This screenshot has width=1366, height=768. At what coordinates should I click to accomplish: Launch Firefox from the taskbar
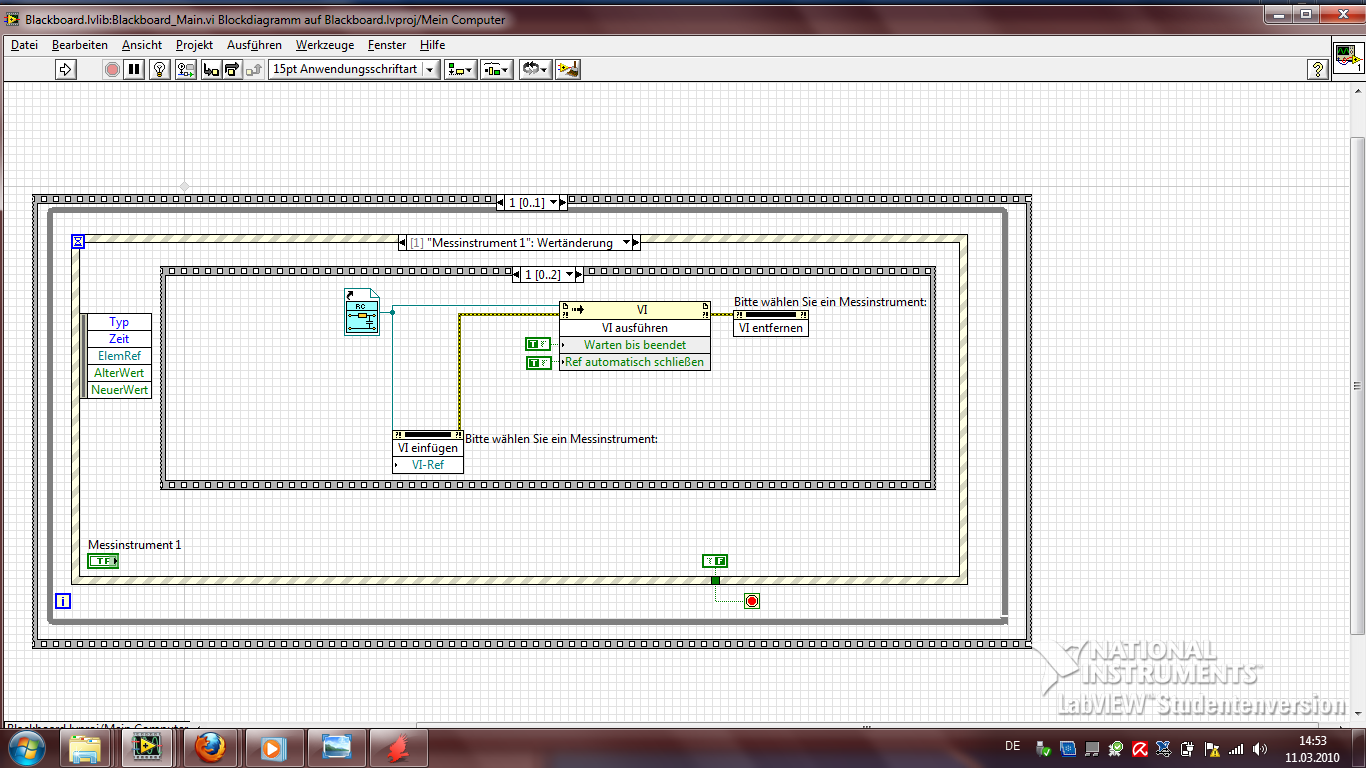210,747
